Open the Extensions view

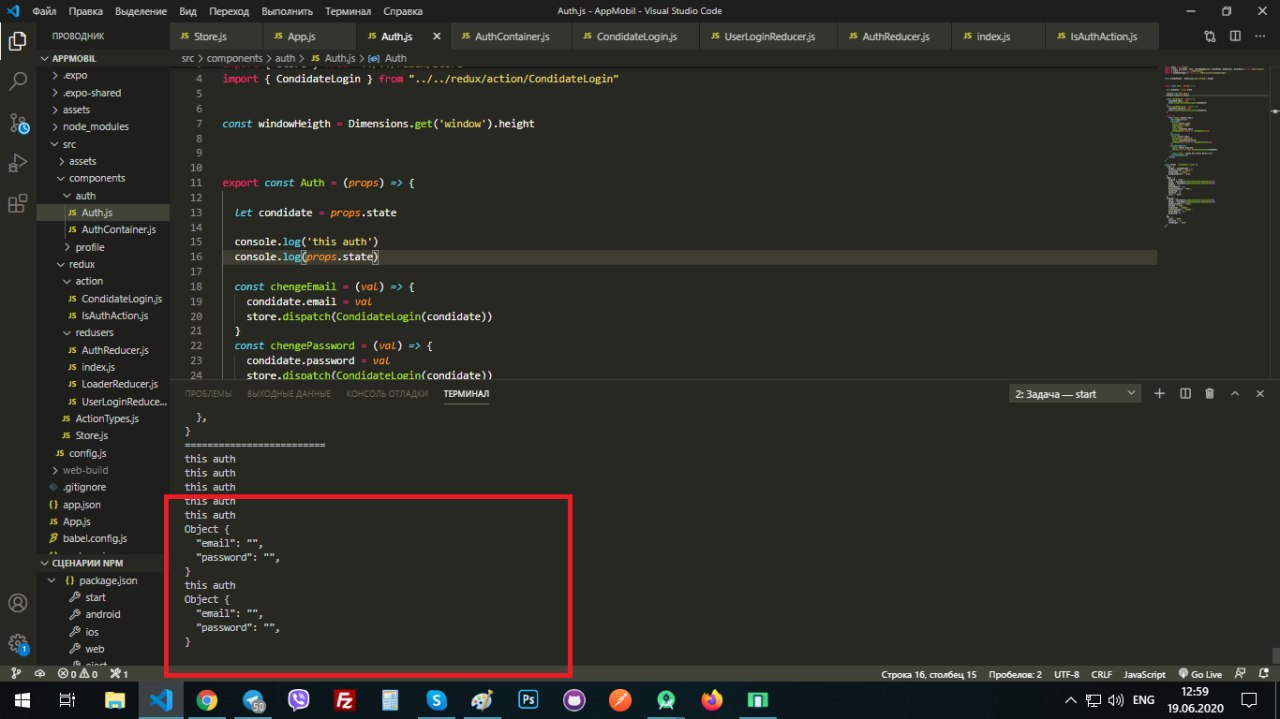click(18, 204)
